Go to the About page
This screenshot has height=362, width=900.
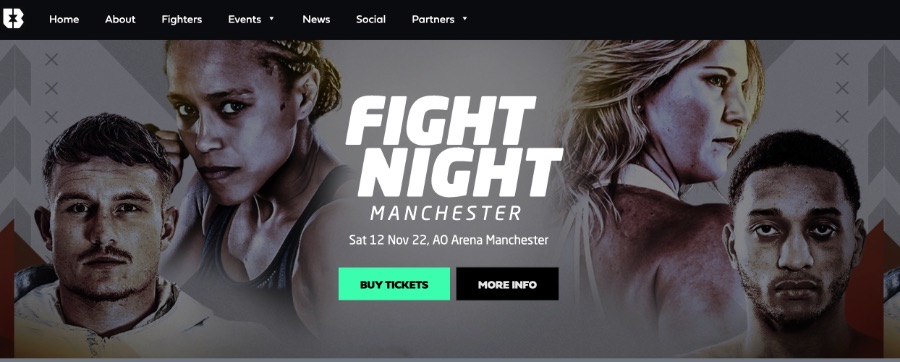pos(120,20)
